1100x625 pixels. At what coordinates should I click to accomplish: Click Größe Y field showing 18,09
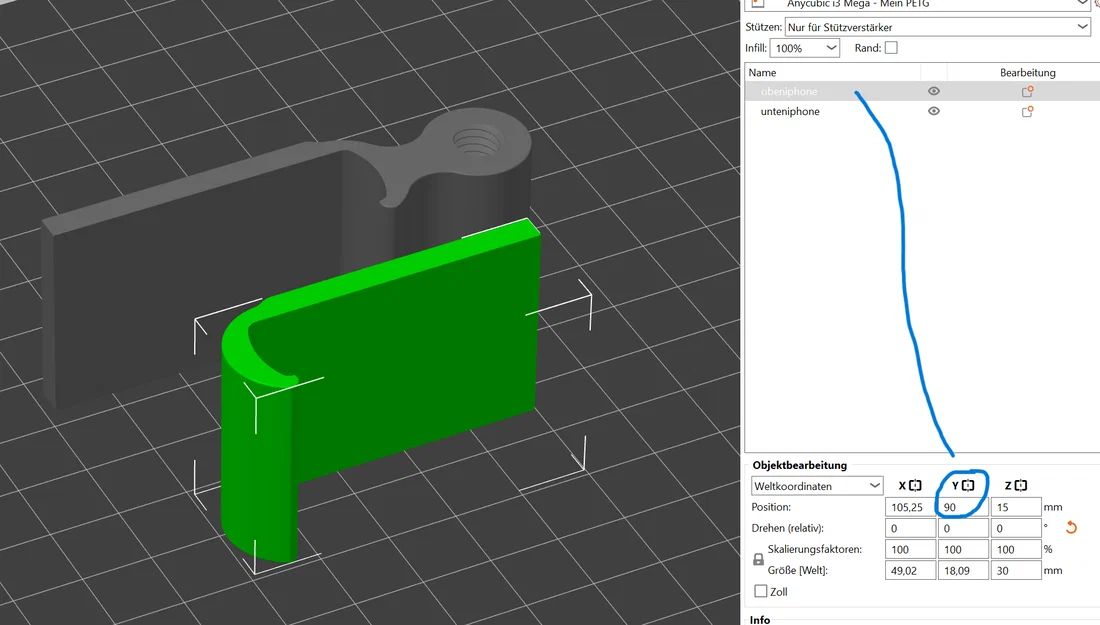[x=963, y=570]
